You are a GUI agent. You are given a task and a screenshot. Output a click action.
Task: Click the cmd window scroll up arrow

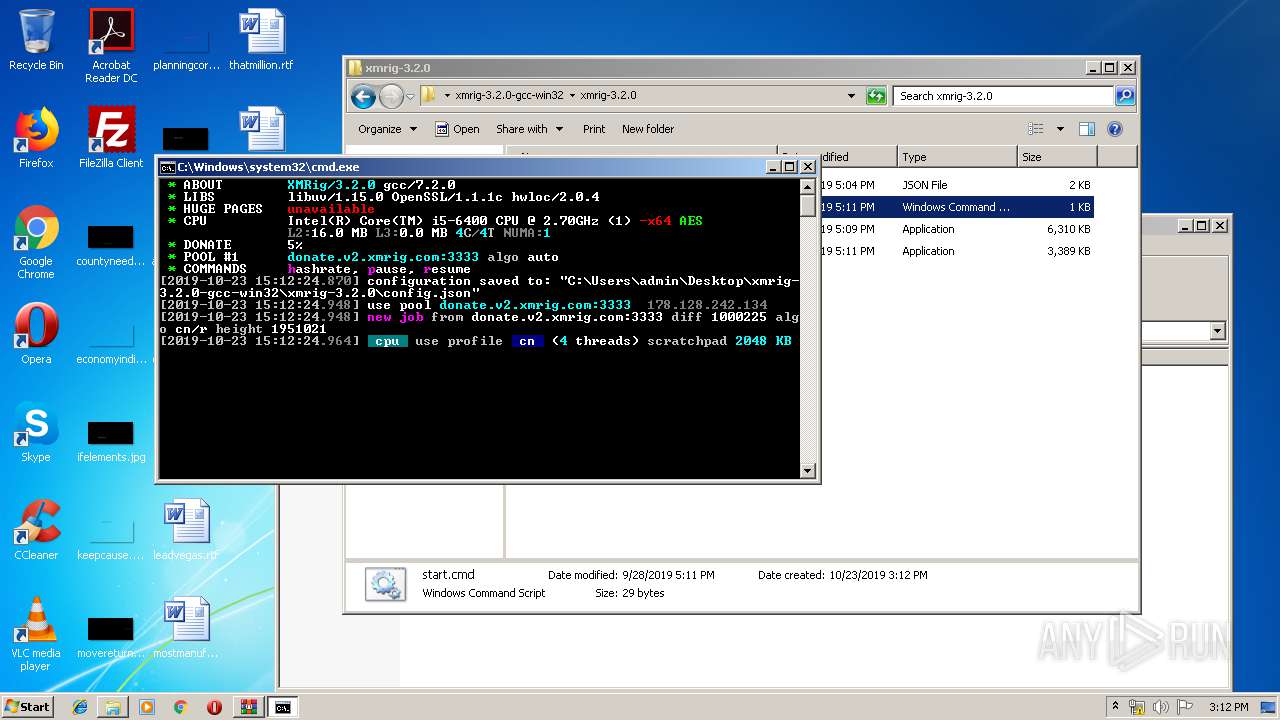click(x=808, y=187)
